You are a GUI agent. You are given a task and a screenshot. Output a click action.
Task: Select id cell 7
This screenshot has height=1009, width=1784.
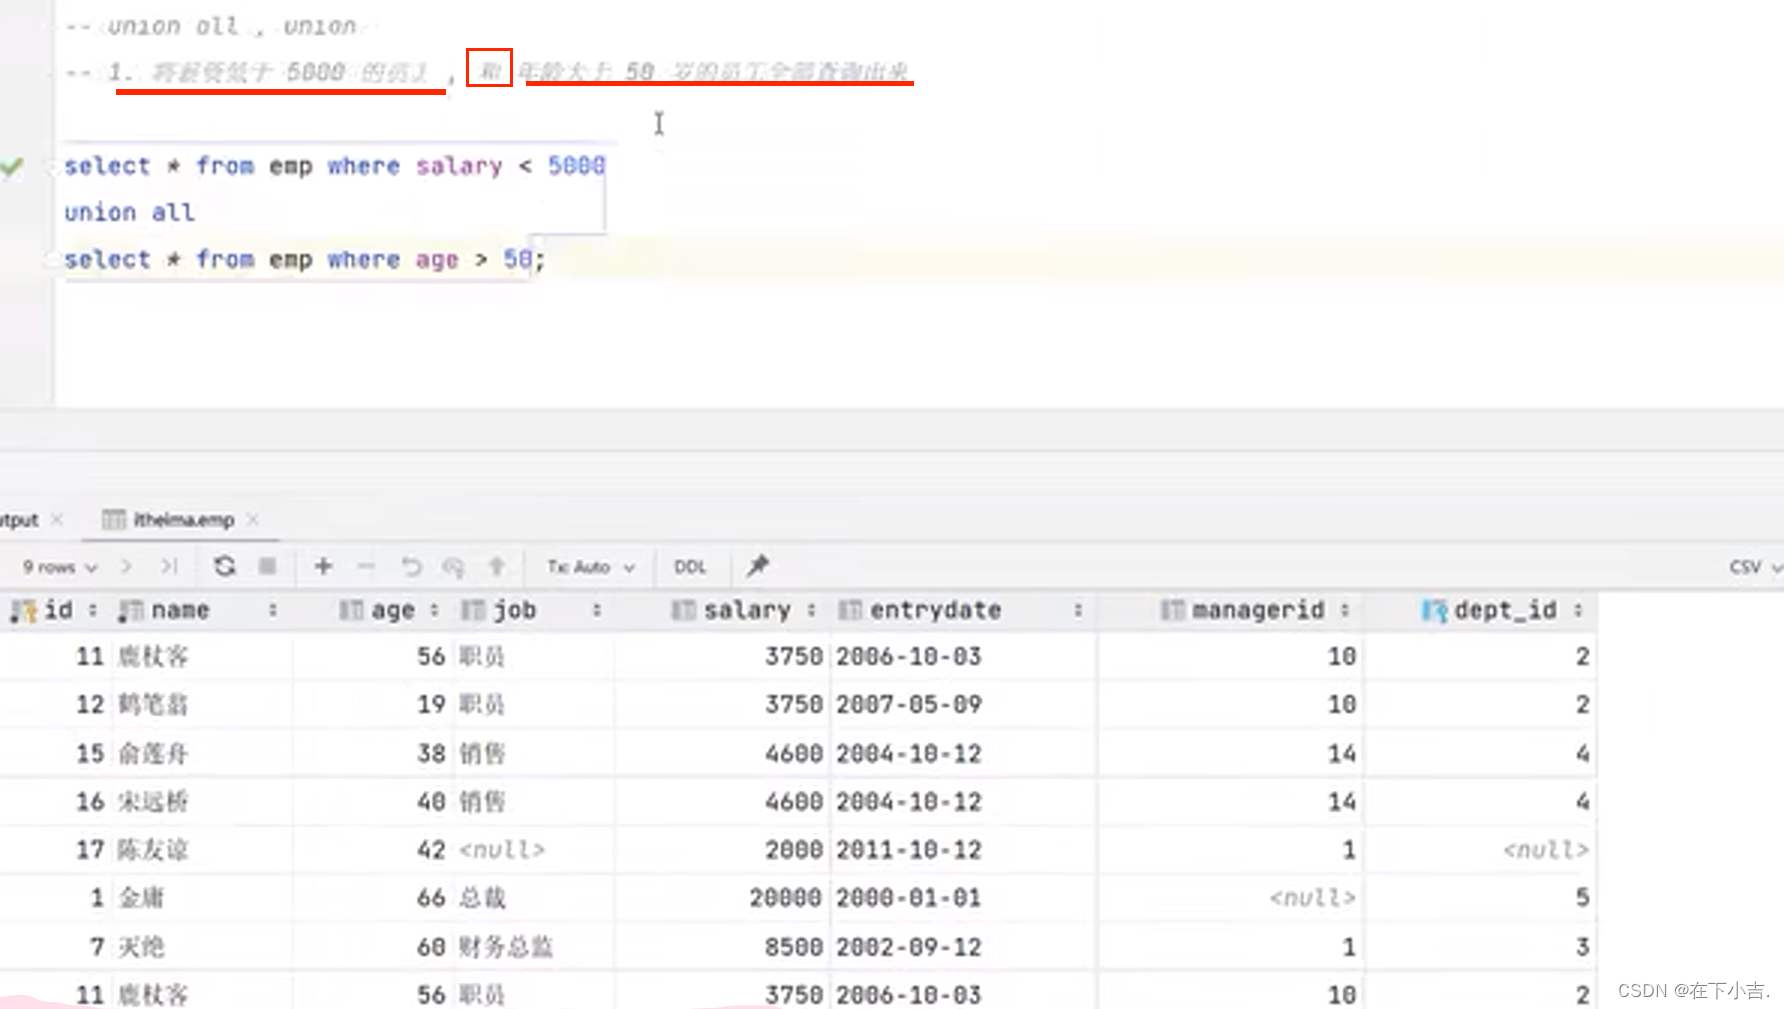[x=97, y=946]
